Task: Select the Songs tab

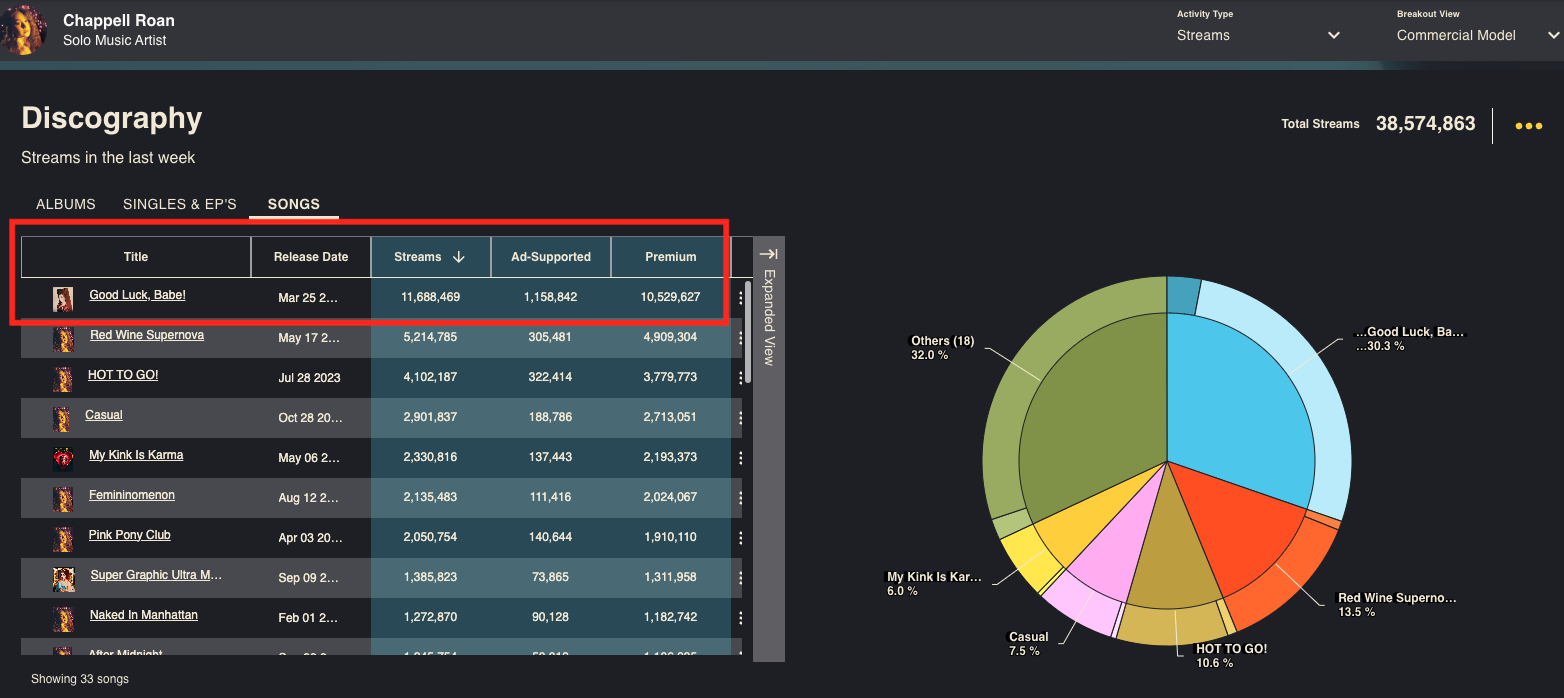Action: tap(294, 204)
